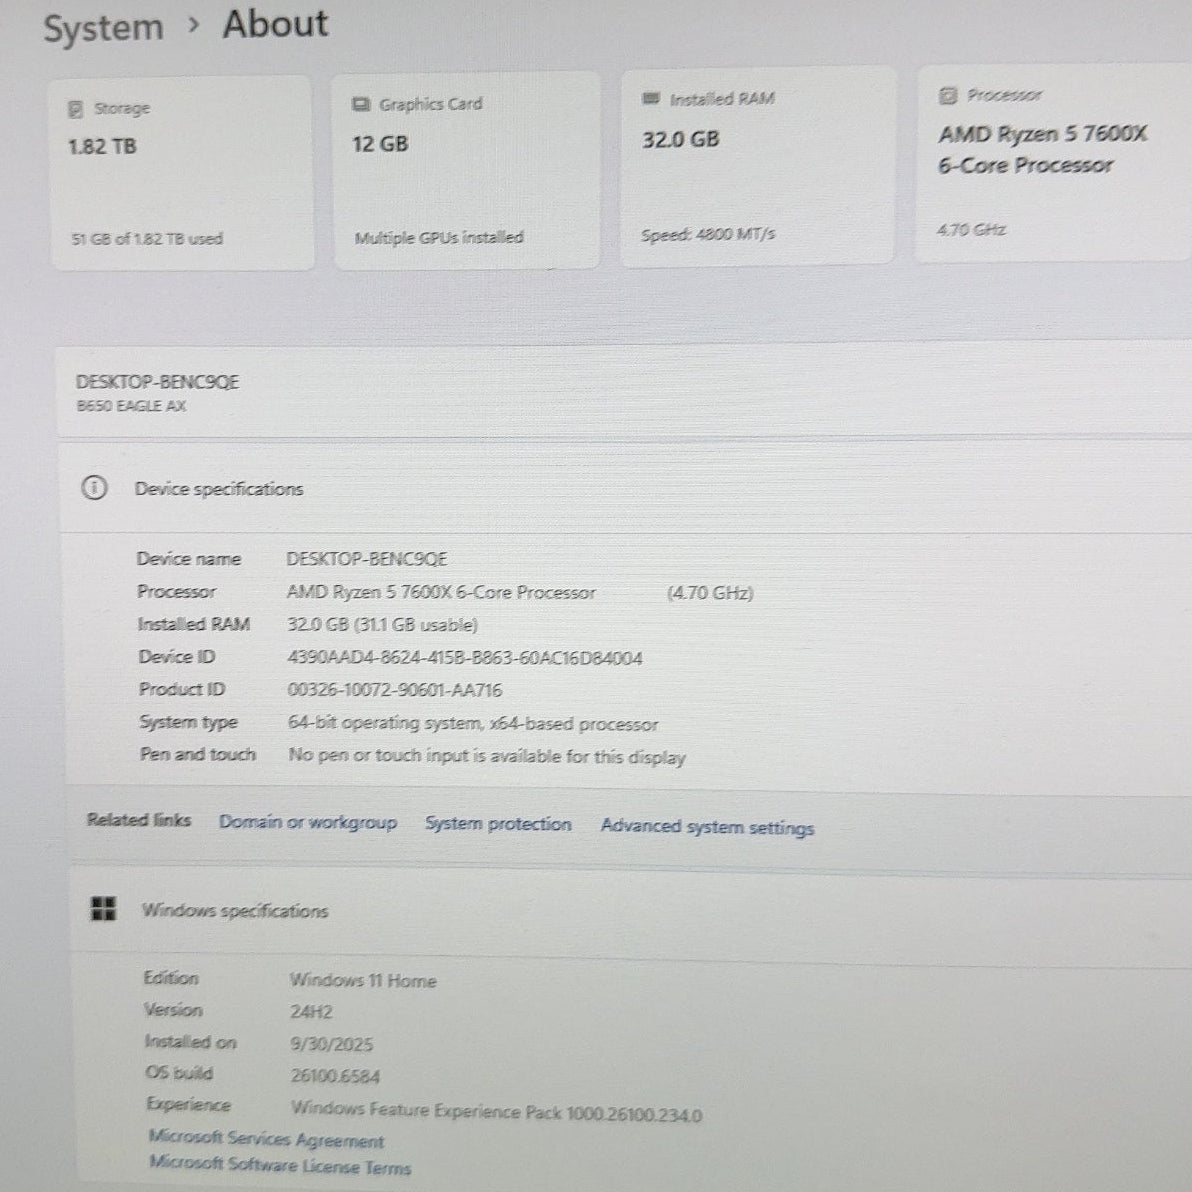Viewport: 1192px width, 1192px height.
Task: Click the B650 EAGLE AX model text
Action: click(131, 406)
